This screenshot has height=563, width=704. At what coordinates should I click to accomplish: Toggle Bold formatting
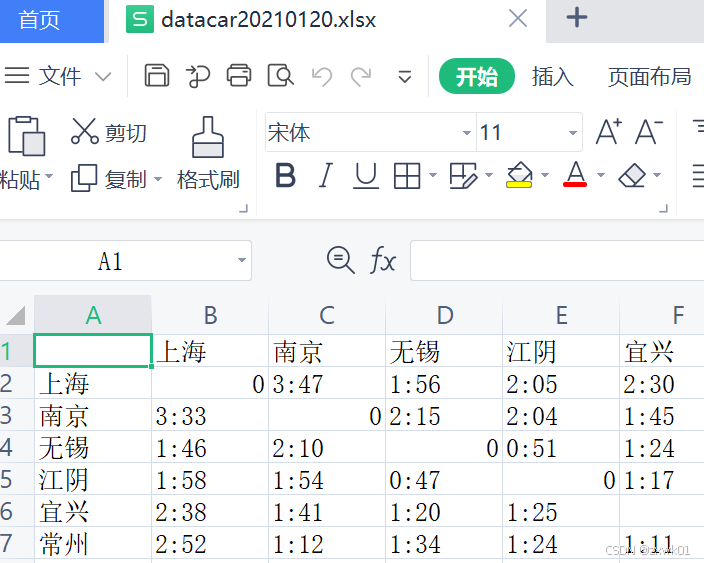tap(286, 175)
